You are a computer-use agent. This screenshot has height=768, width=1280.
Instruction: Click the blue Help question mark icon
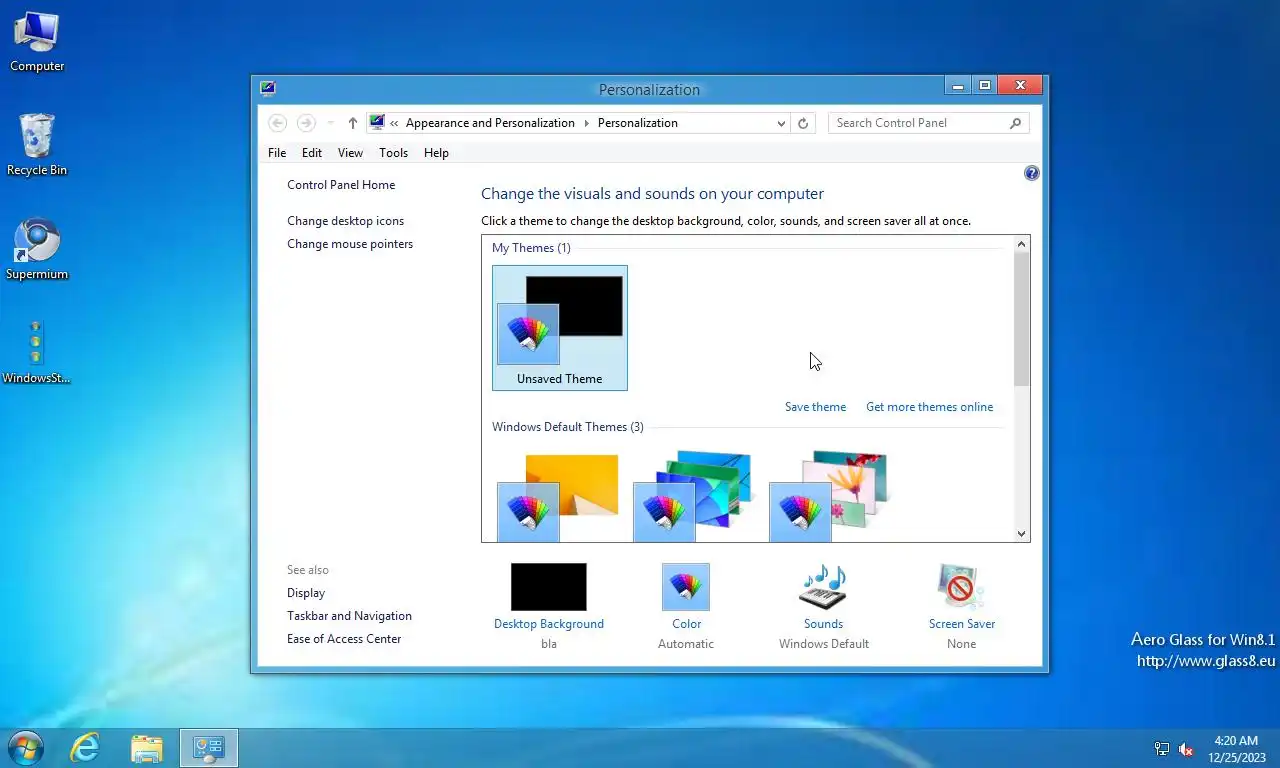tap(1031, 173)
